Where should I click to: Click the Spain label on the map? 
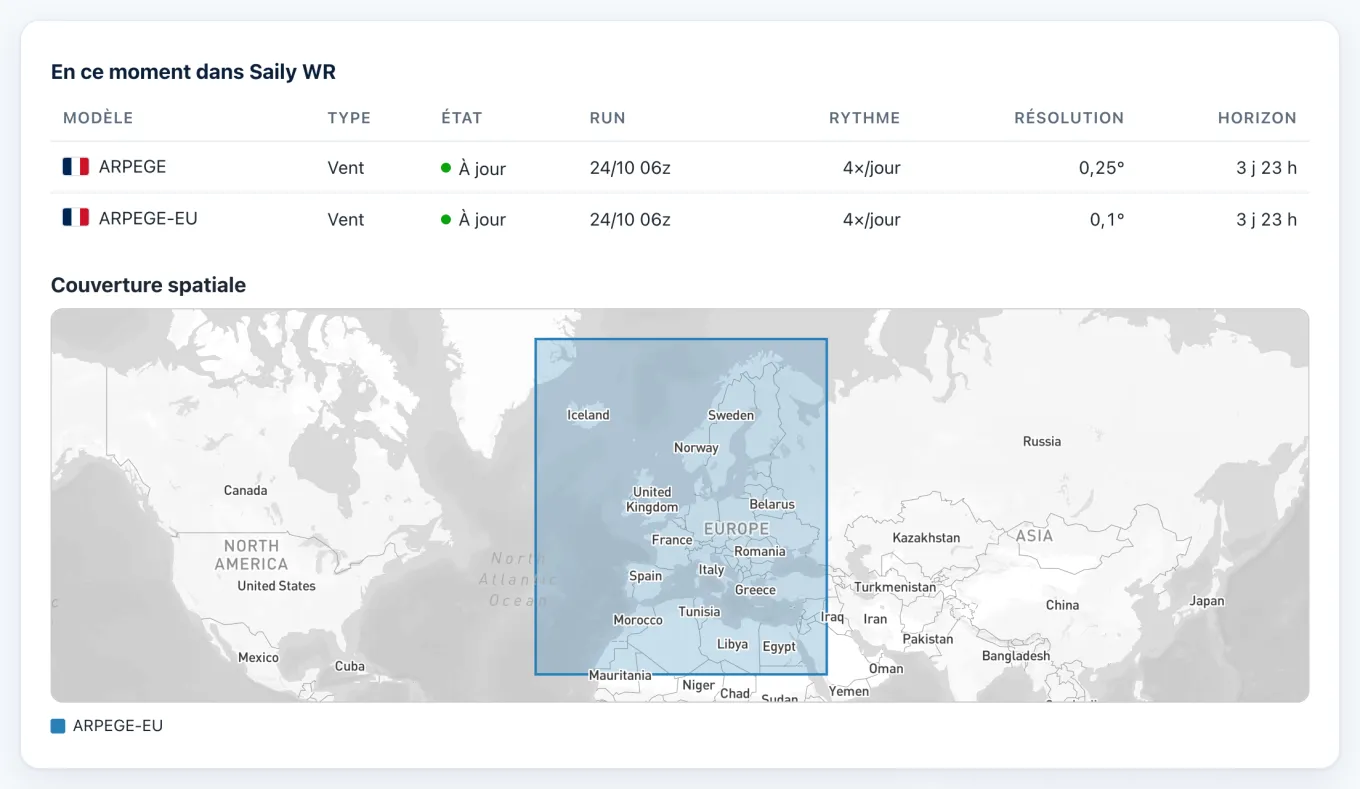645,576
